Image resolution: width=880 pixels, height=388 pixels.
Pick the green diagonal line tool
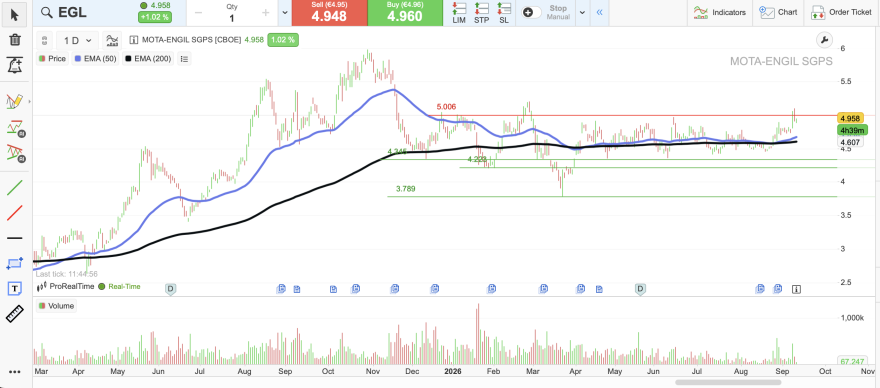(15, 187)
